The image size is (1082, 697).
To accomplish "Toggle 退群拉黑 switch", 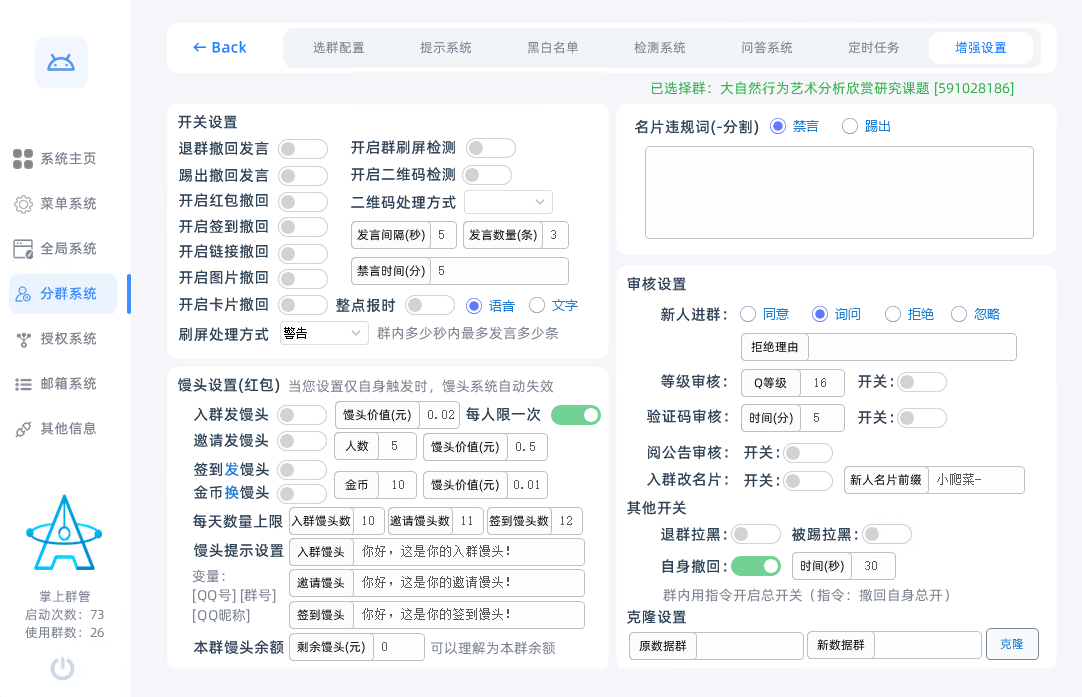I will click(756, 534).
